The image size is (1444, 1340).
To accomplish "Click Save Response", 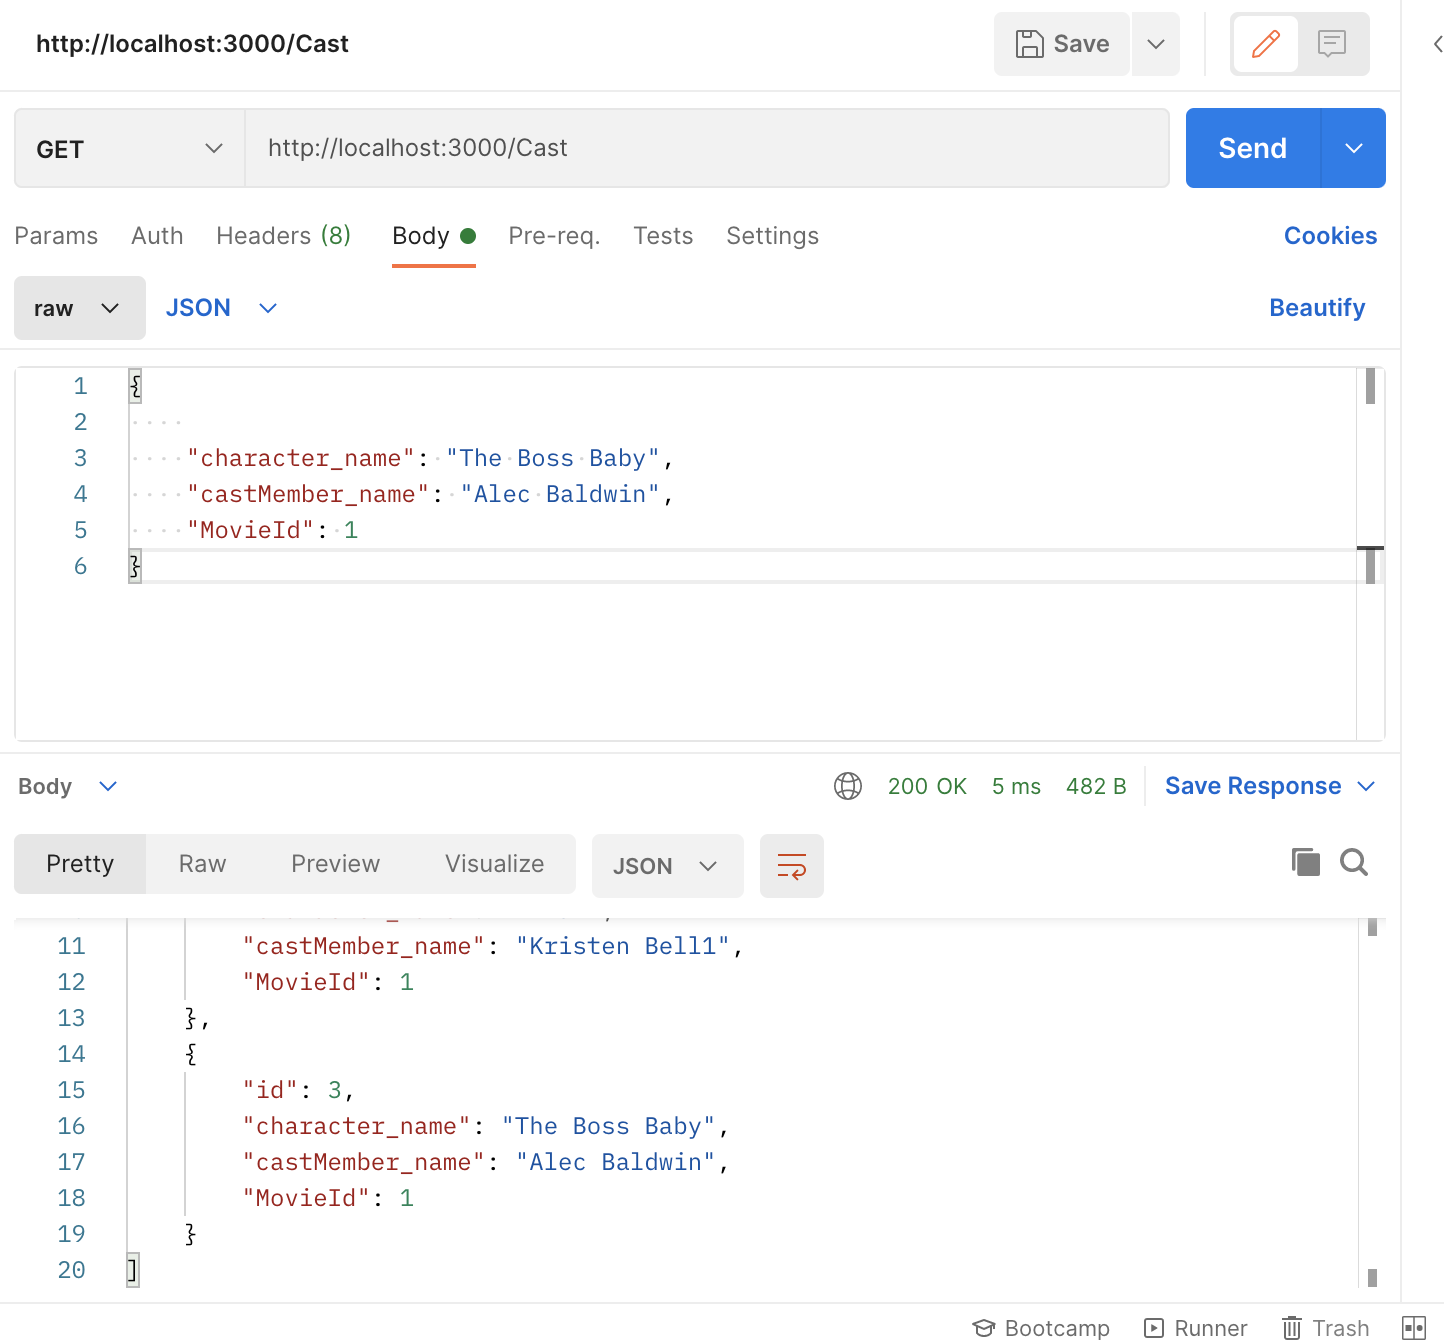I will pos(1253,786).
